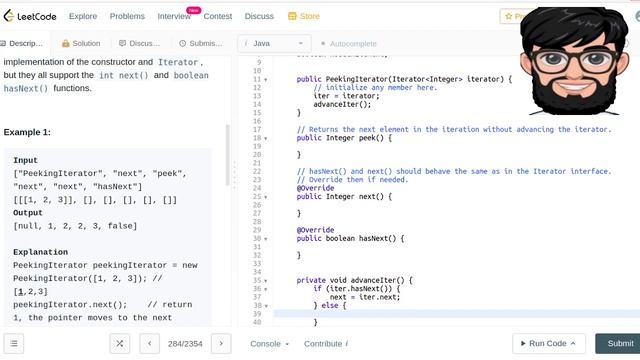The height and width of the screenshot is (360, 640).
Task: Collapse code fold at line 35
Action: pos(266,281)
